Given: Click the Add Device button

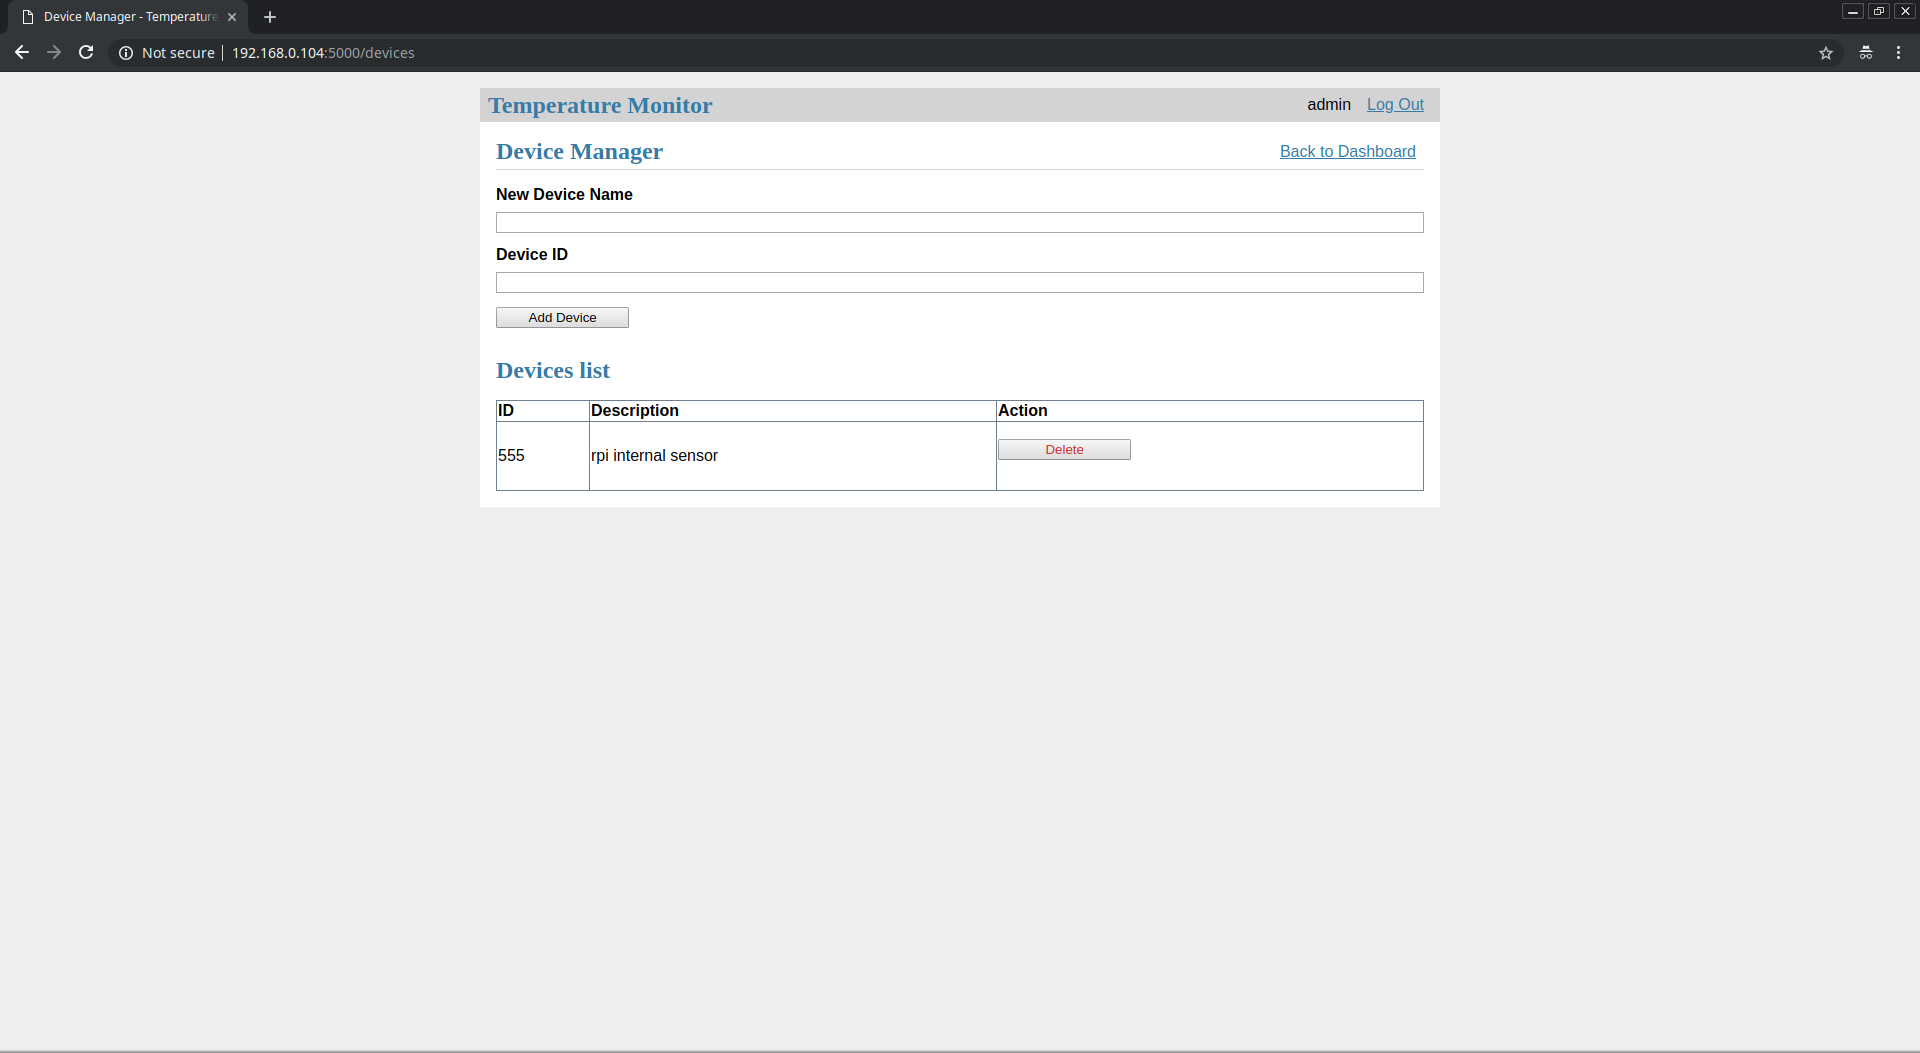Looking at the screenshot, I should tap(562, 317).
